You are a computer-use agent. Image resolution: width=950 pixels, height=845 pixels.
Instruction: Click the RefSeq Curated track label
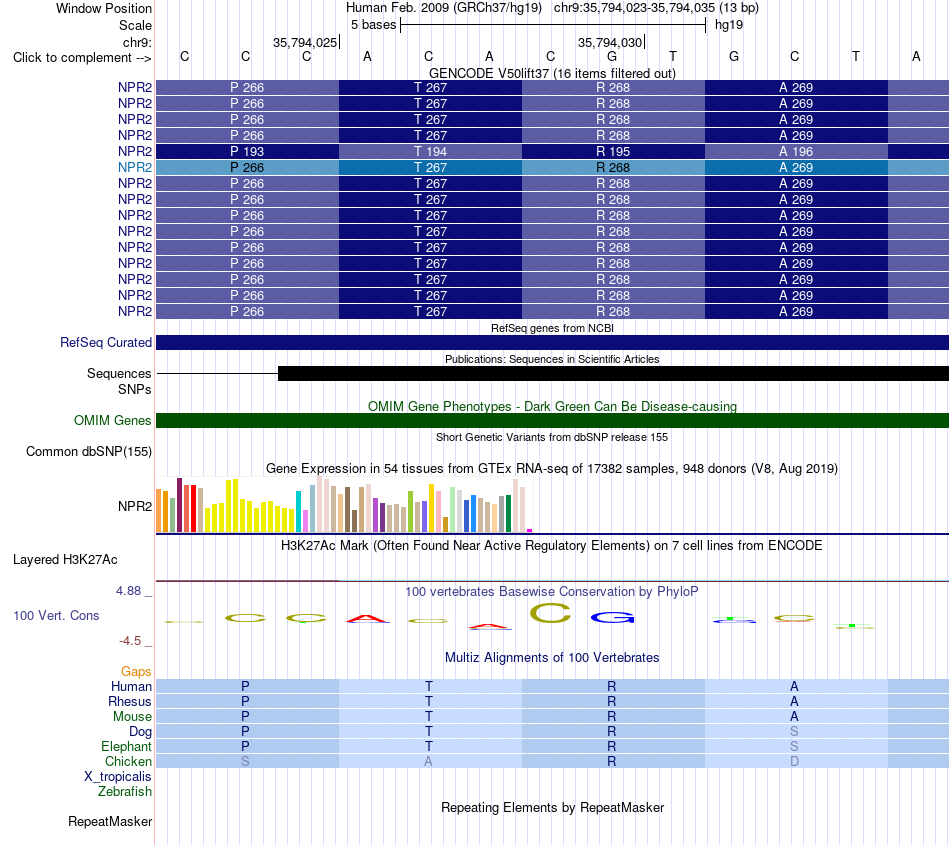click(x=106, y=342)
